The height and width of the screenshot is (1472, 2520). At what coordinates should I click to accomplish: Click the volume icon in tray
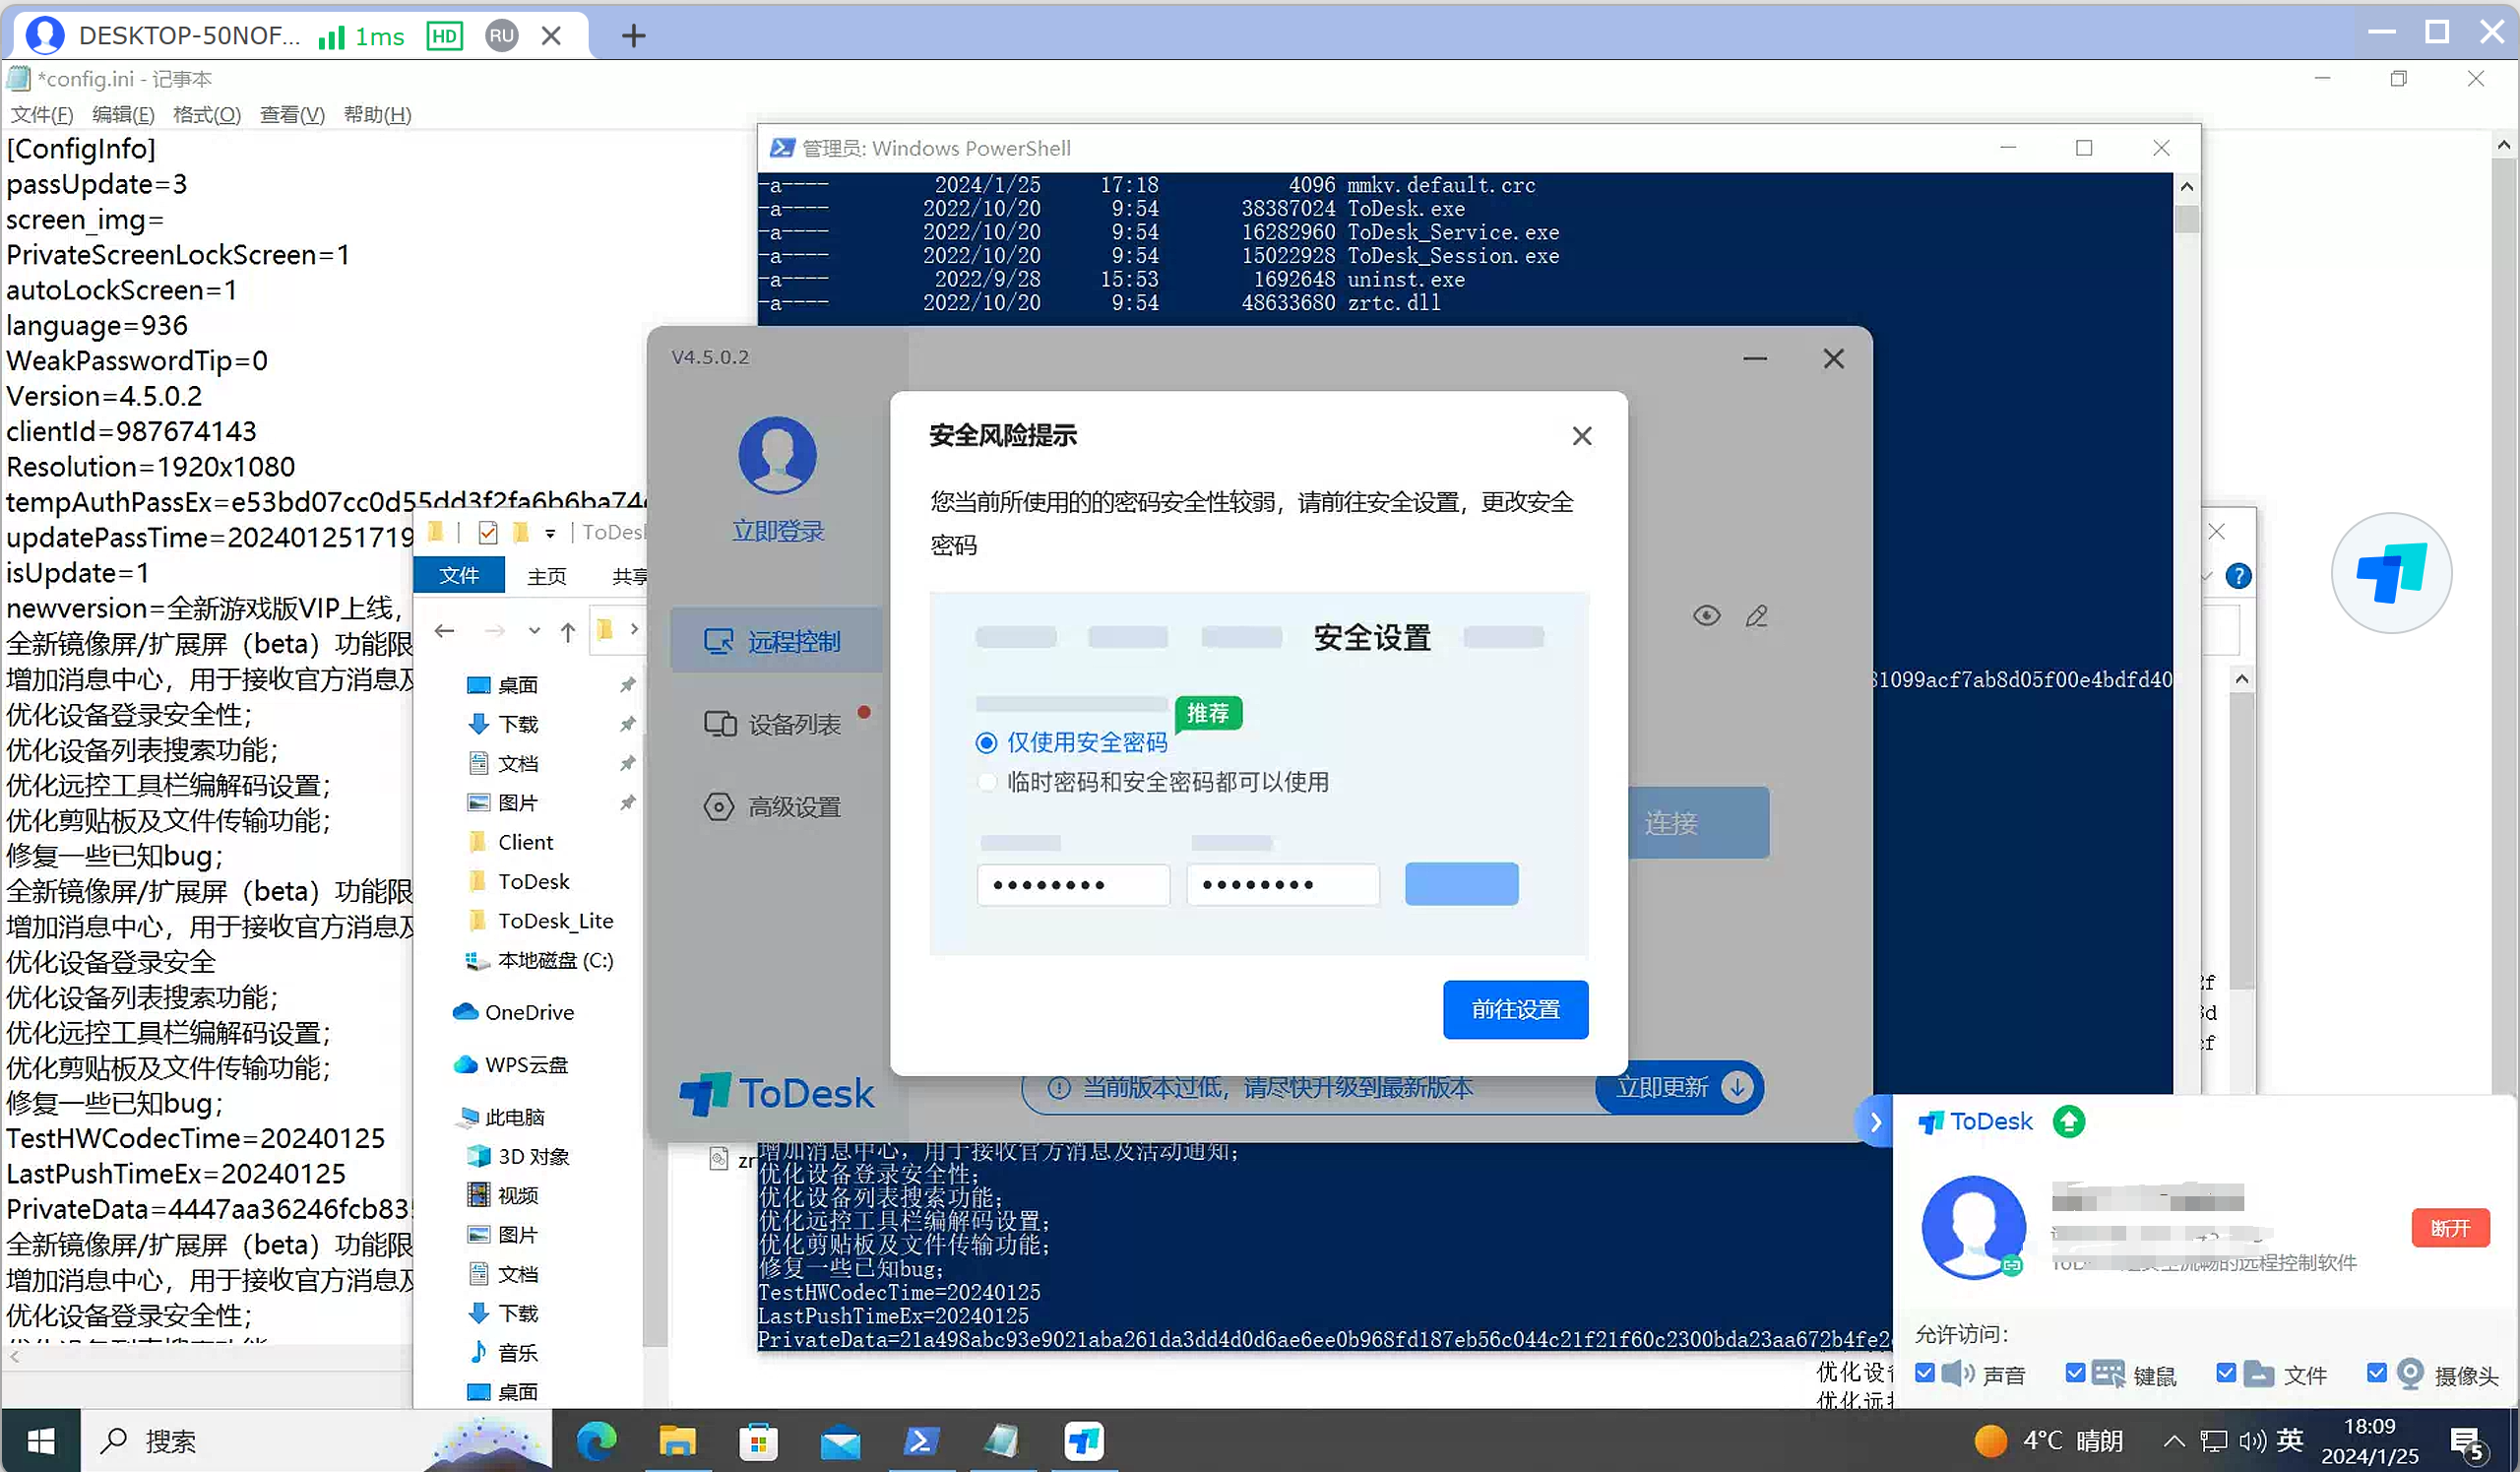(2251, 1440)
